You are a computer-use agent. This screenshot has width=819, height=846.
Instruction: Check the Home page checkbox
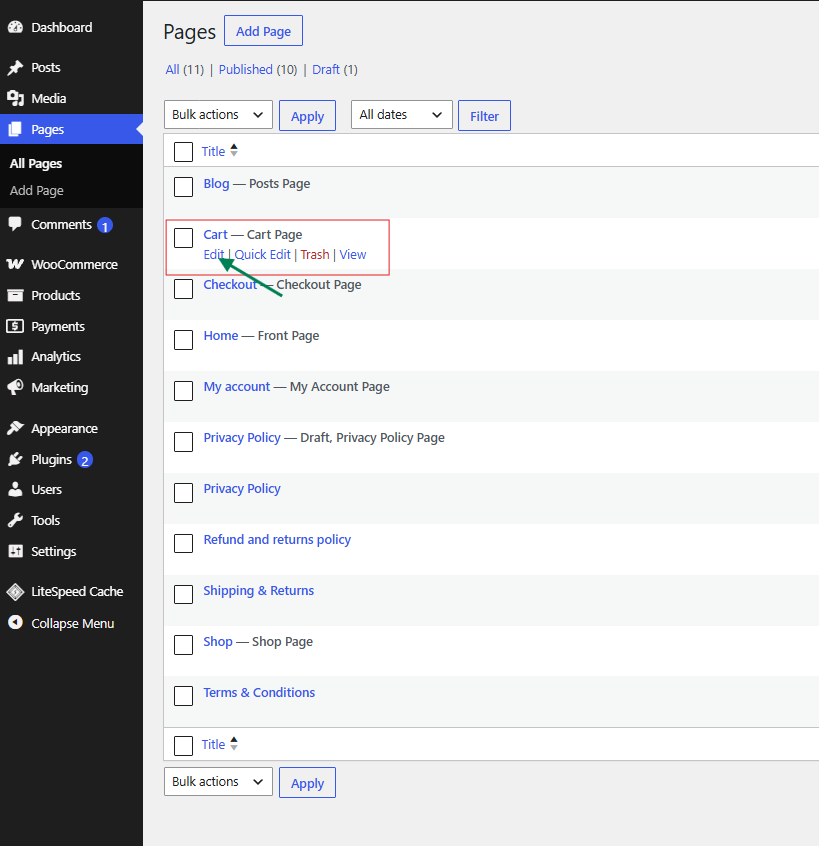pyautogui.click(x=183, y=340)
